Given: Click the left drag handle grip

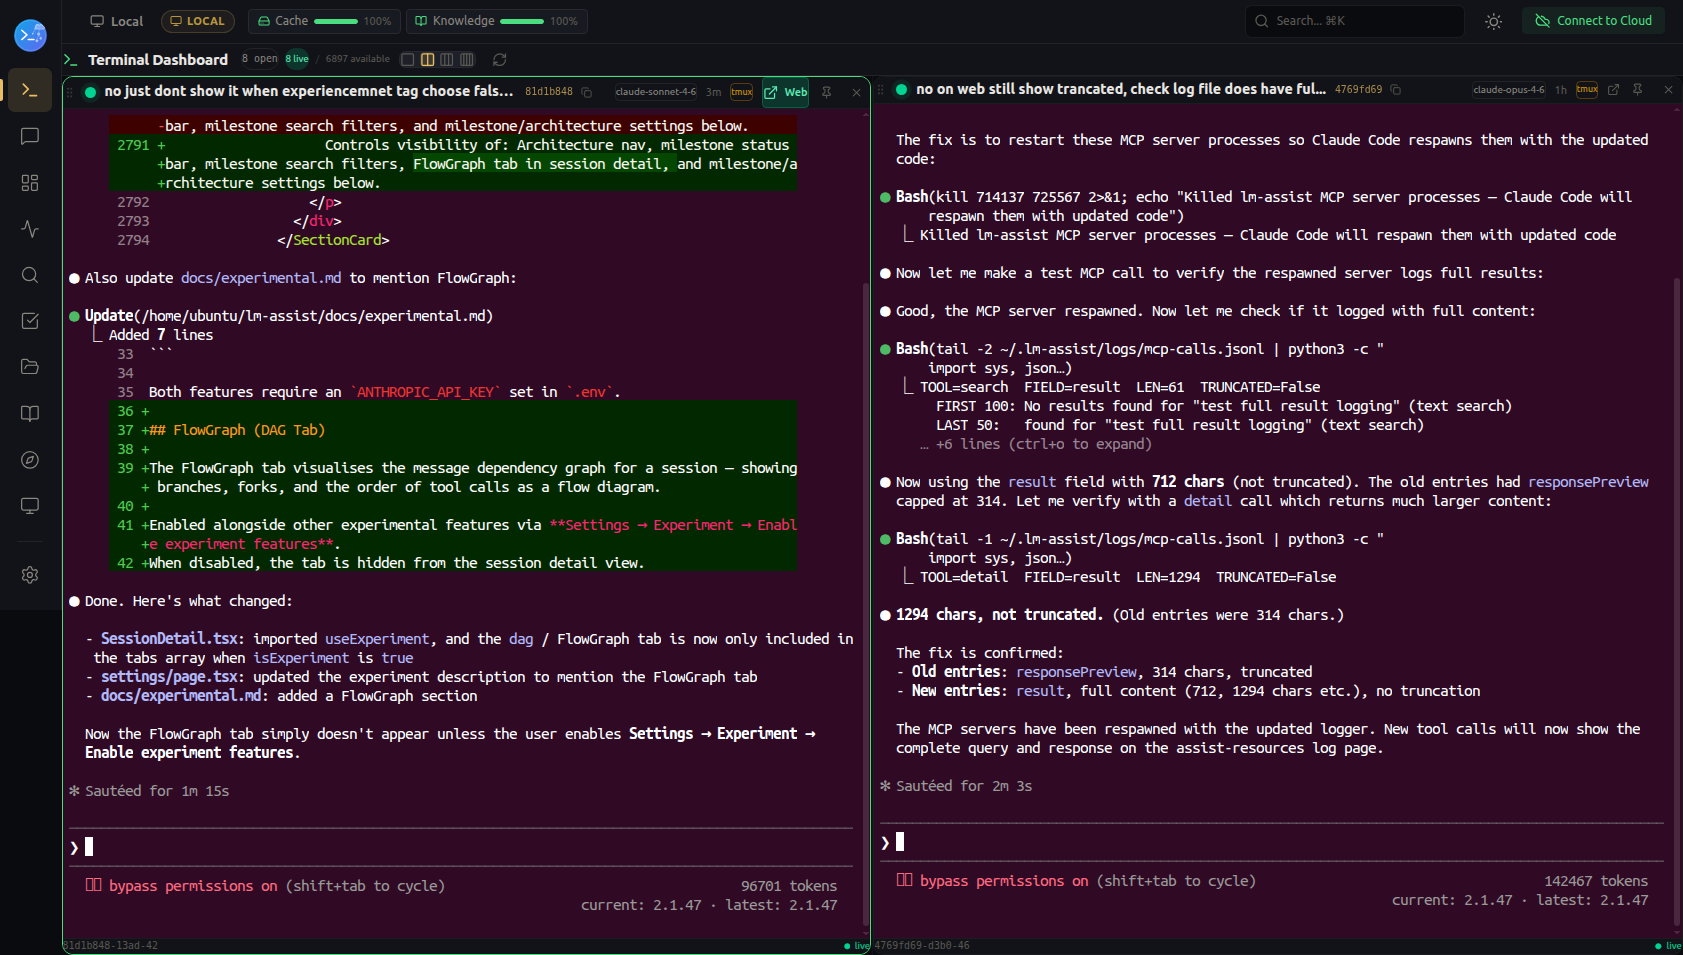Looking at the screenshot, I should pyautogui.click(x=70, y=92).
